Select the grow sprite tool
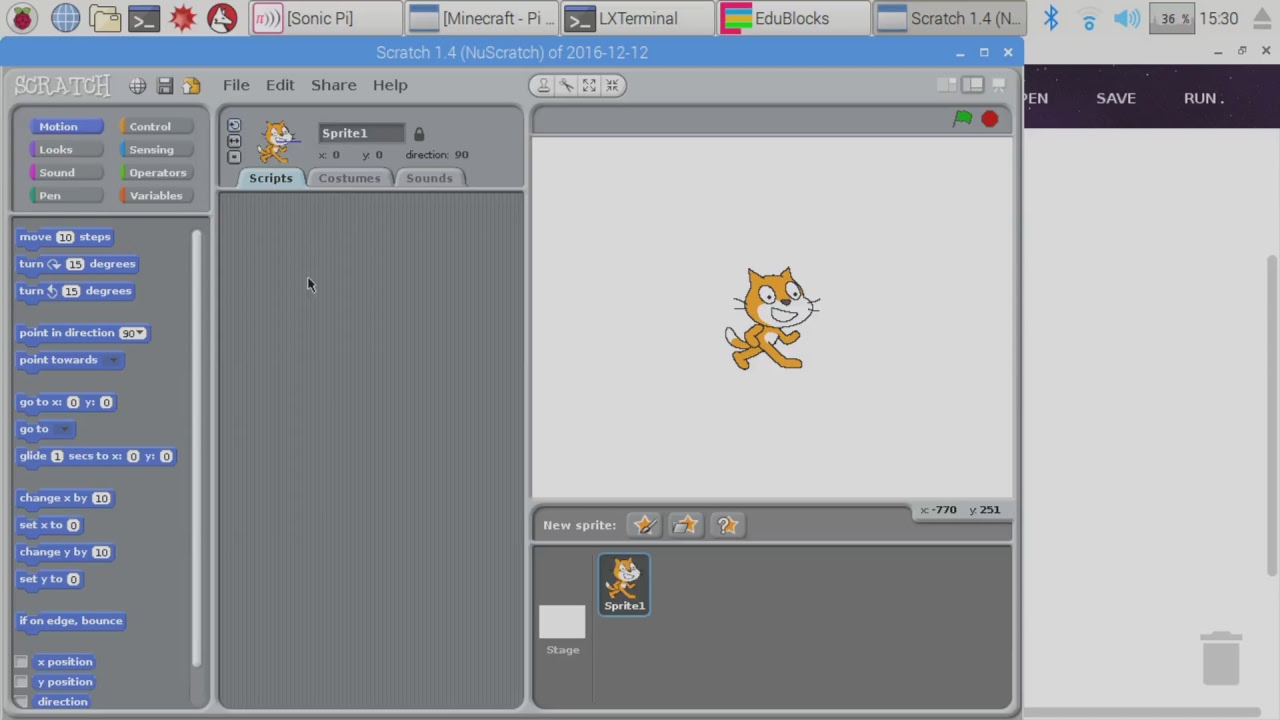The width and height of the screenshot is (1280, 720). (589, 85)
